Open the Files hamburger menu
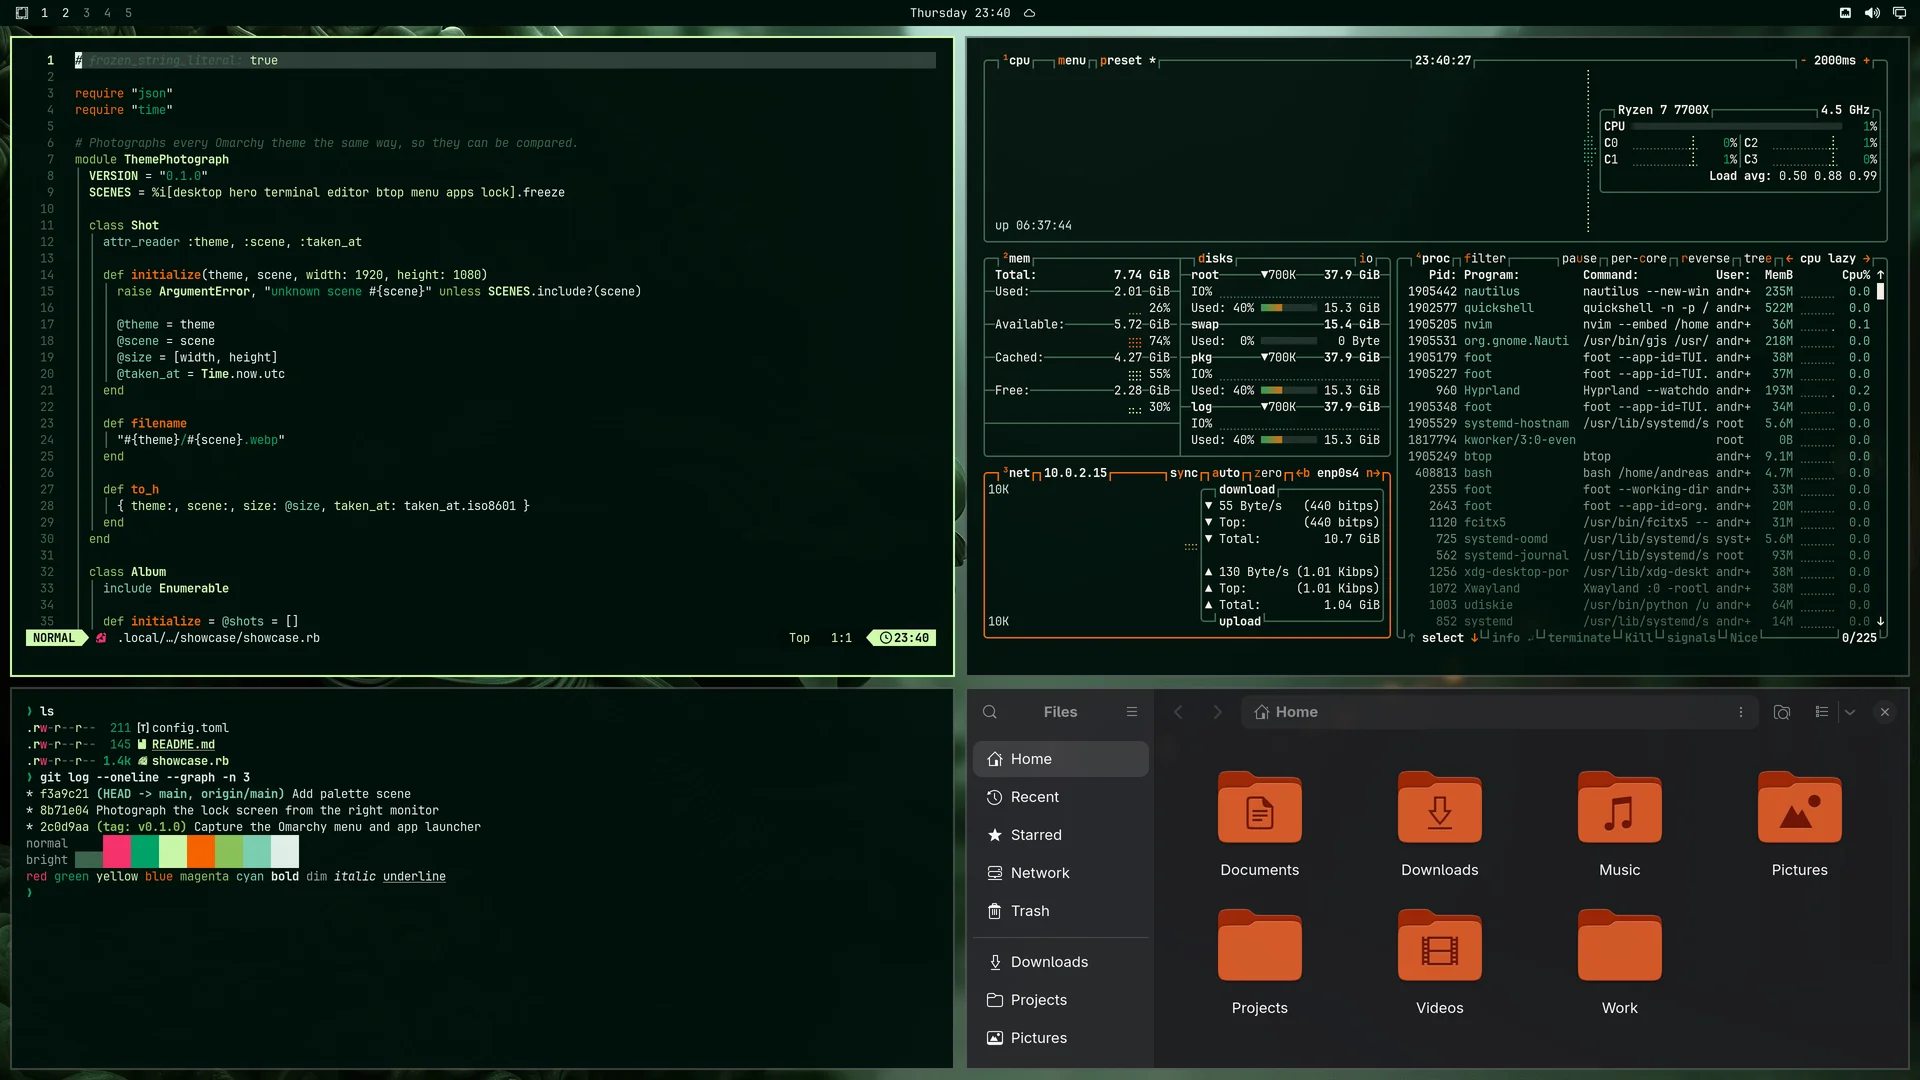Image resolution: width=1920 pixels, height=1080 pixels. (1132, 712)
